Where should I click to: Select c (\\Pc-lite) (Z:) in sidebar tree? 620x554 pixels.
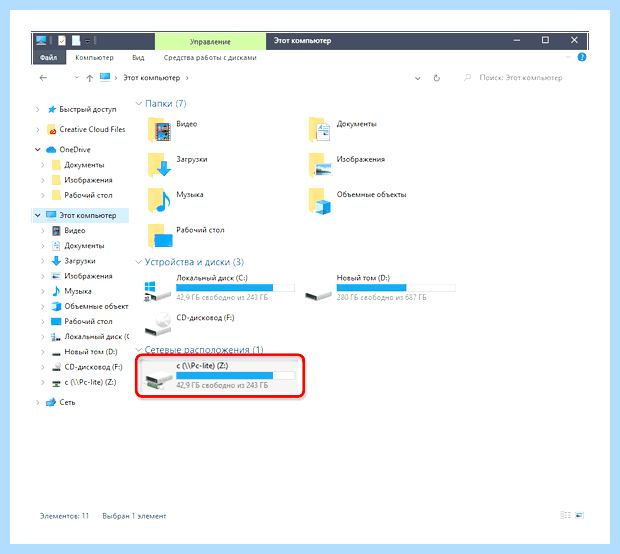point(90,382)
